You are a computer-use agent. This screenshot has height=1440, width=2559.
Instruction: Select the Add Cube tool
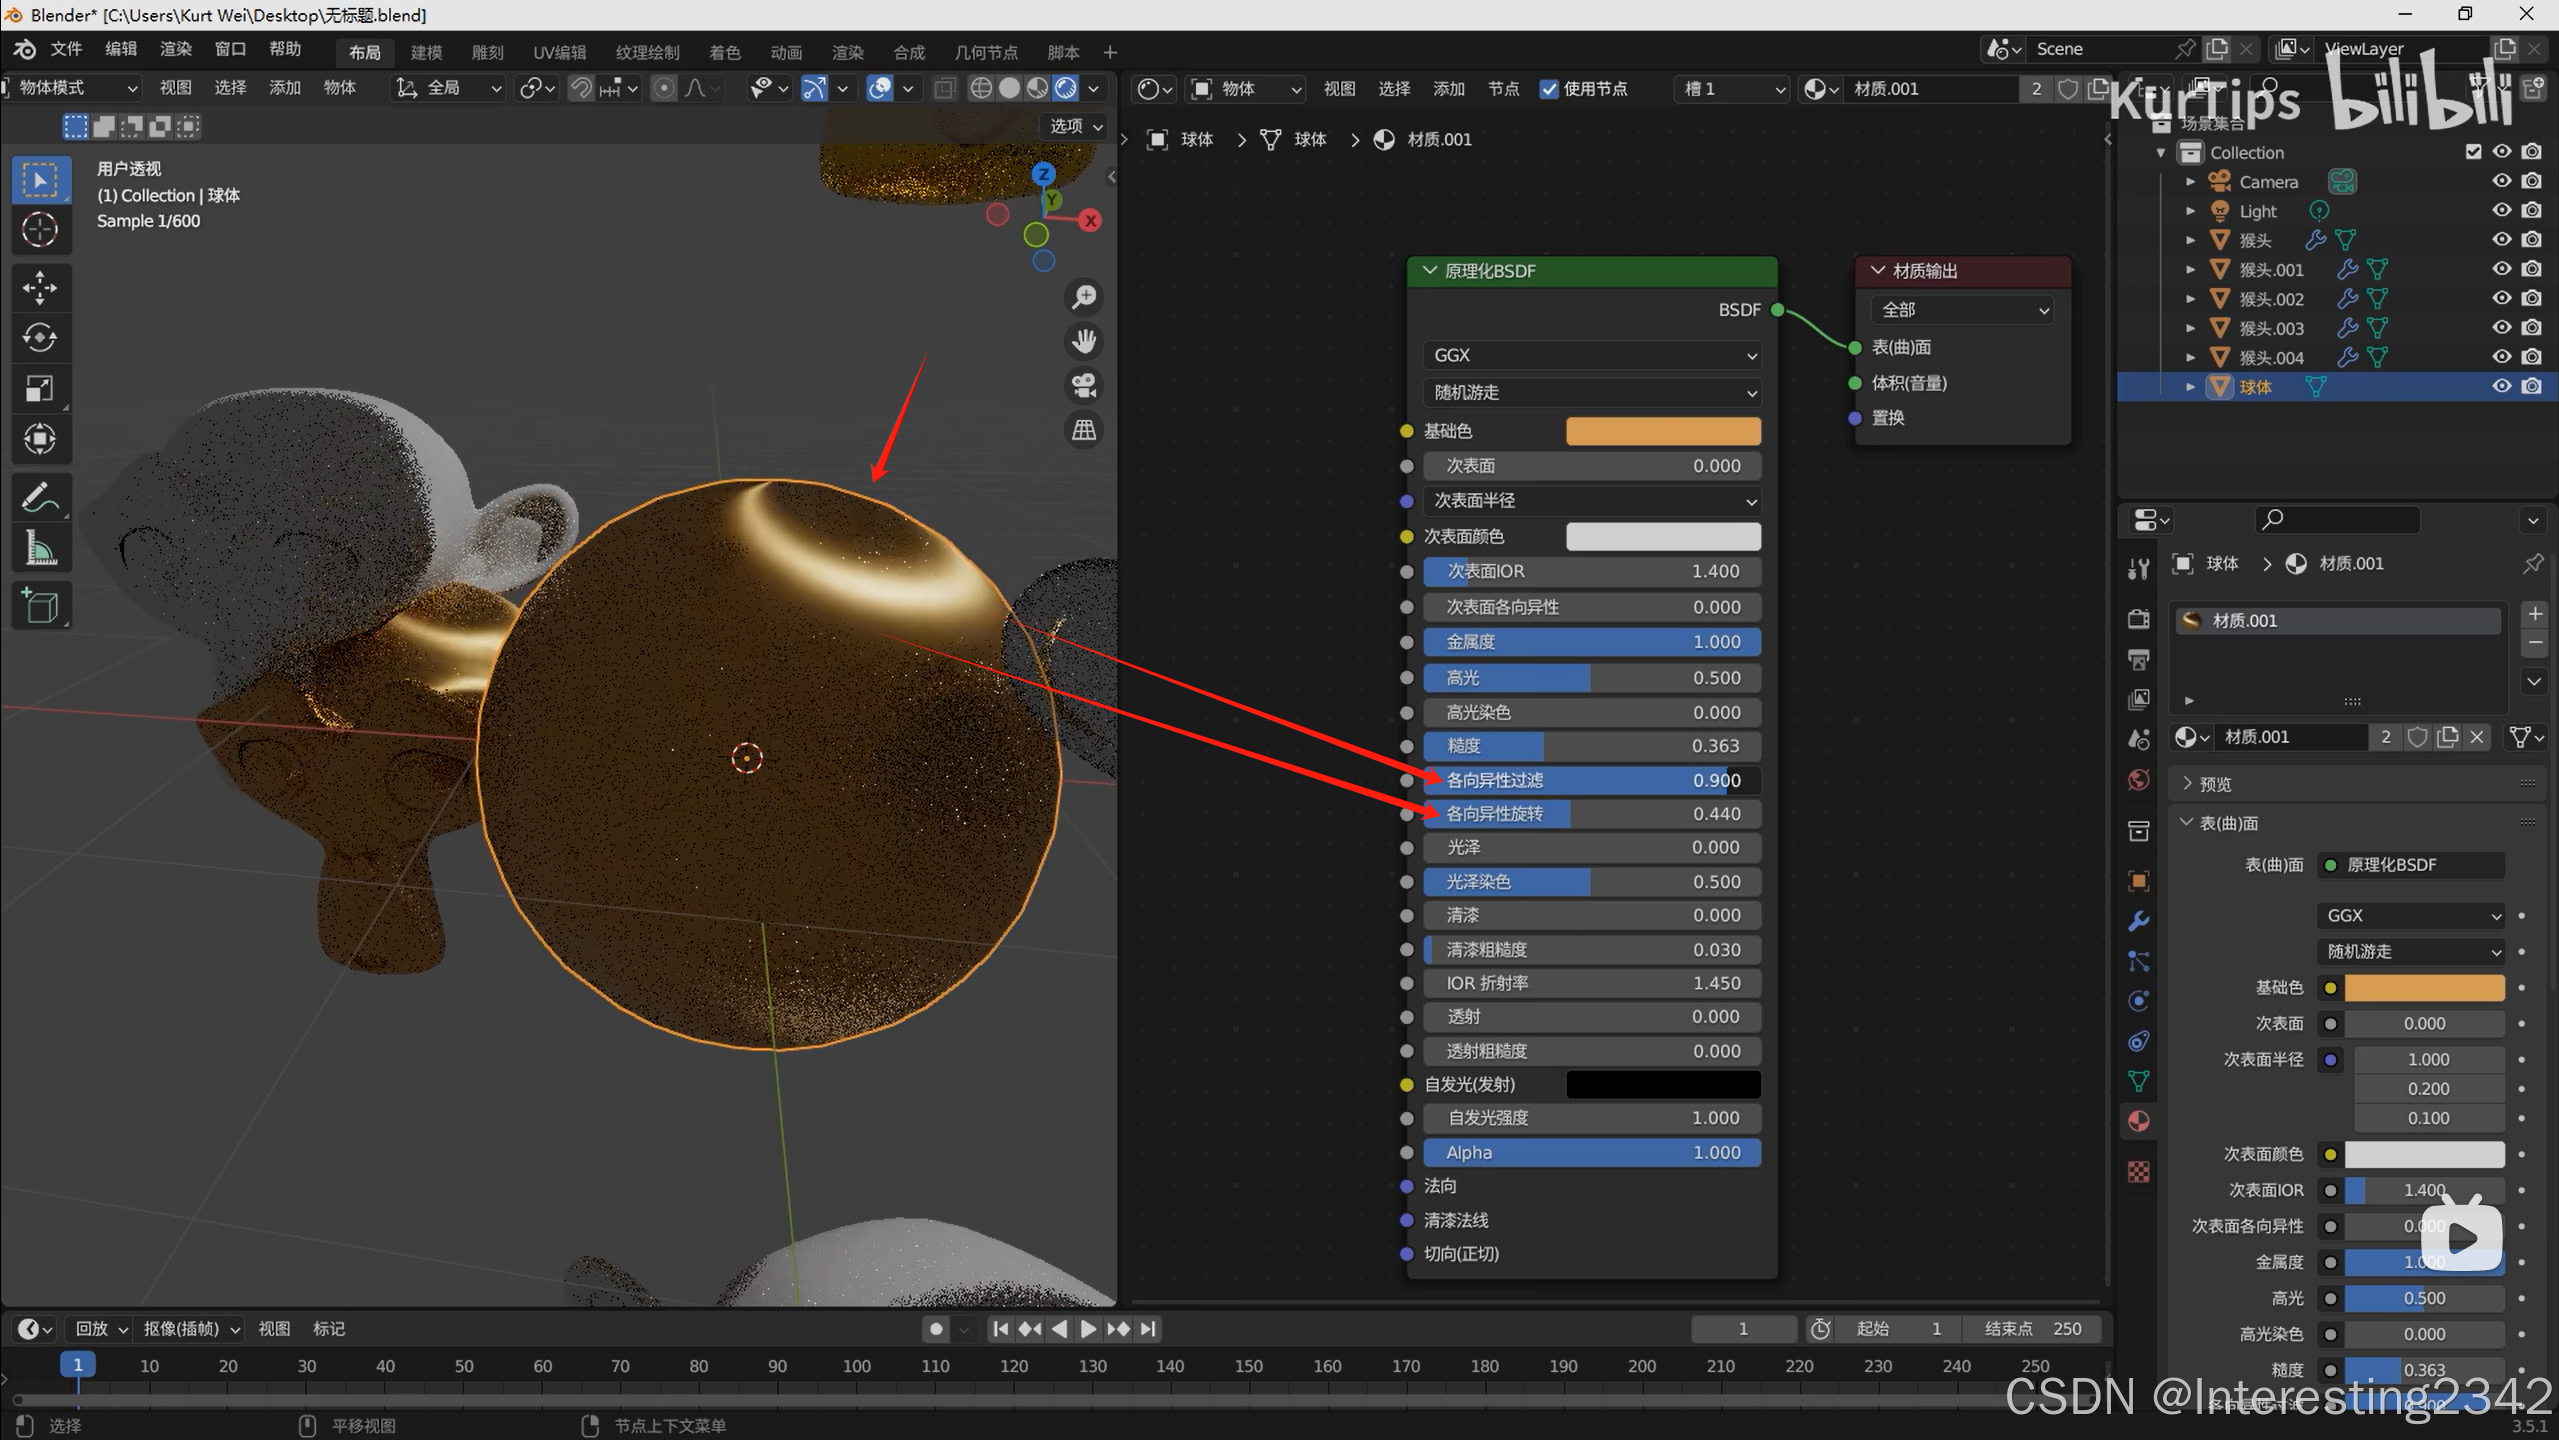click(x=40, y=606)
